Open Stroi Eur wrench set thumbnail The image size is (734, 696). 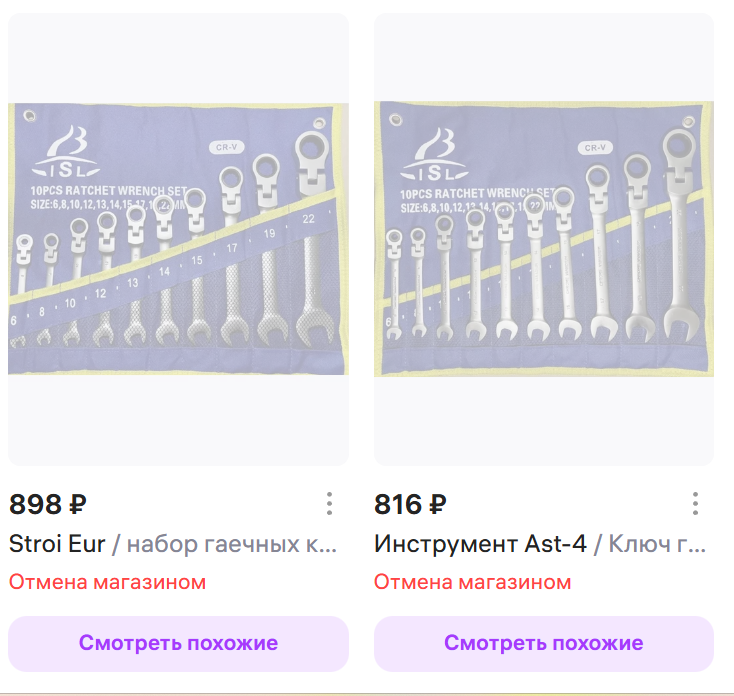pos(178,239)
